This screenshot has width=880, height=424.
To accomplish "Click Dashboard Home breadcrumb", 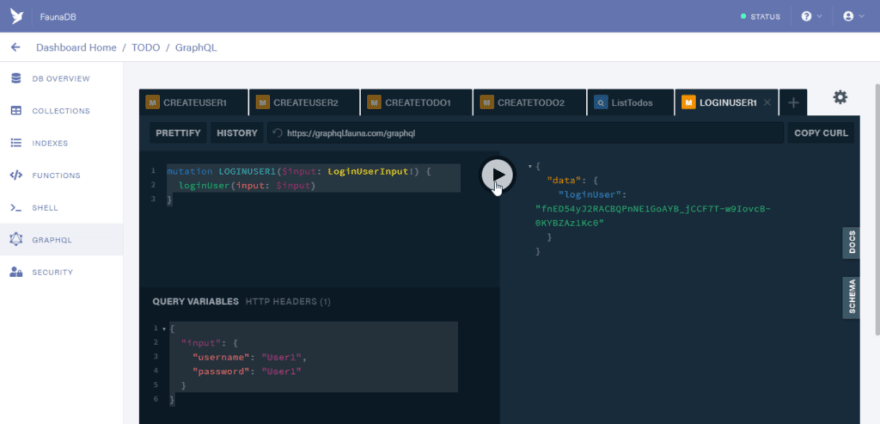I will [76, 48].
